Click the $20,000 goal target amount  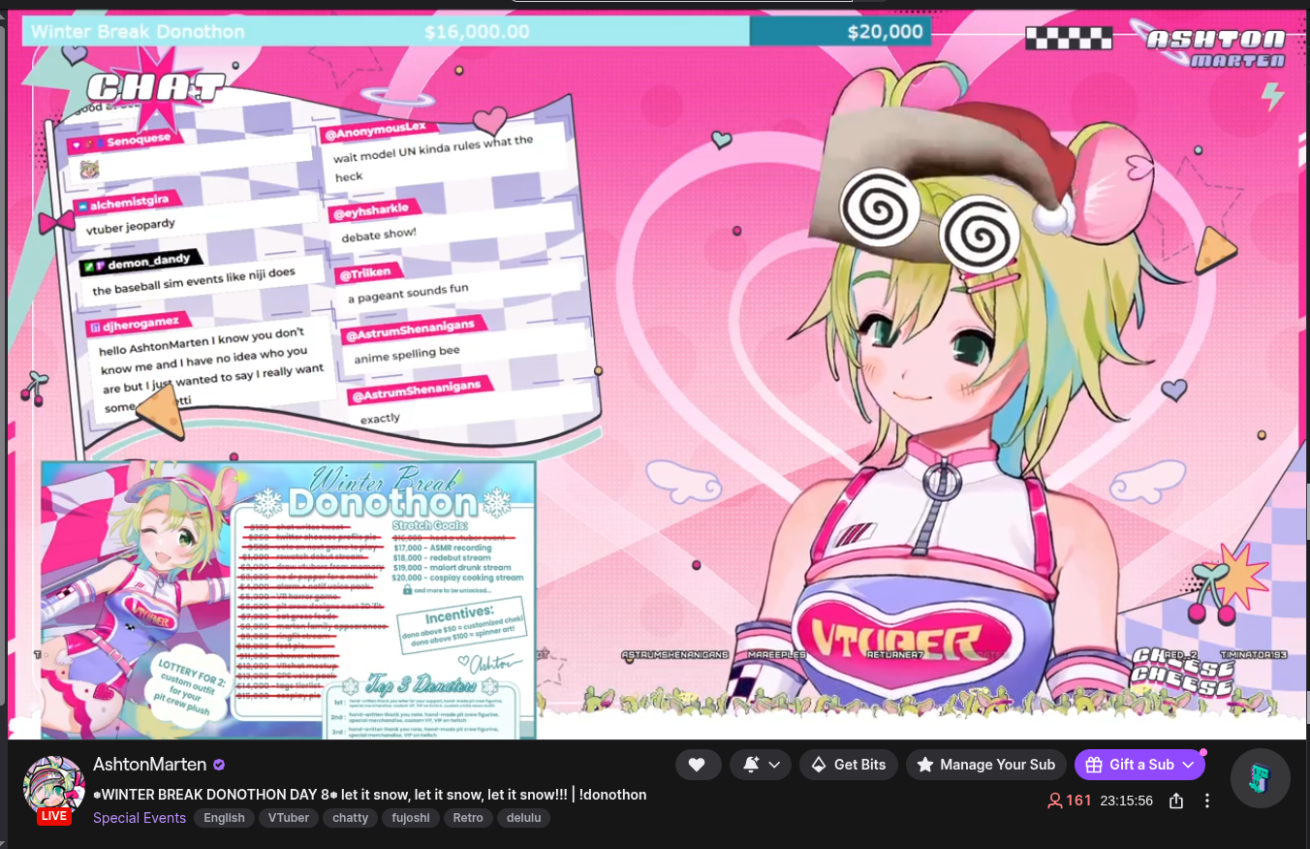pyautogui.click(x=885, y=32)
